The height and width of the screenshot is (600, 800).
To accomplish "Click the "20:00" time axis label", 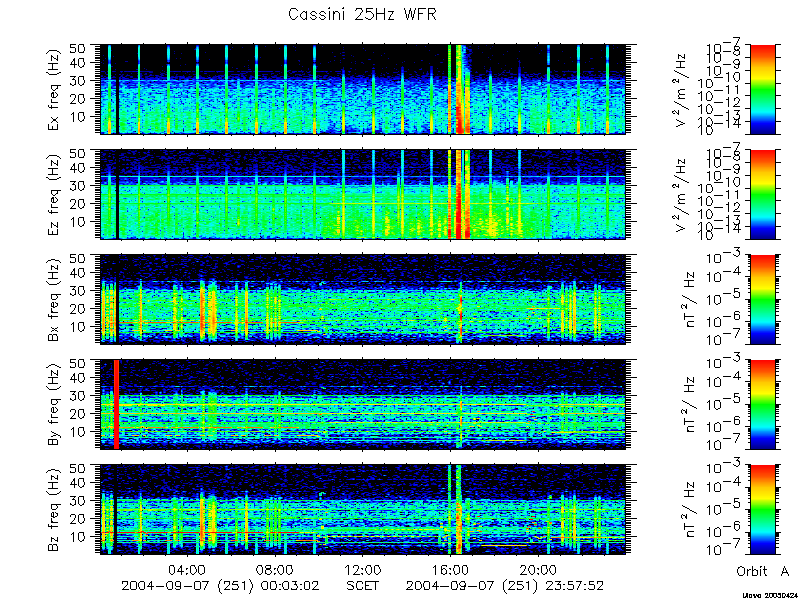I will click(539, 568).
